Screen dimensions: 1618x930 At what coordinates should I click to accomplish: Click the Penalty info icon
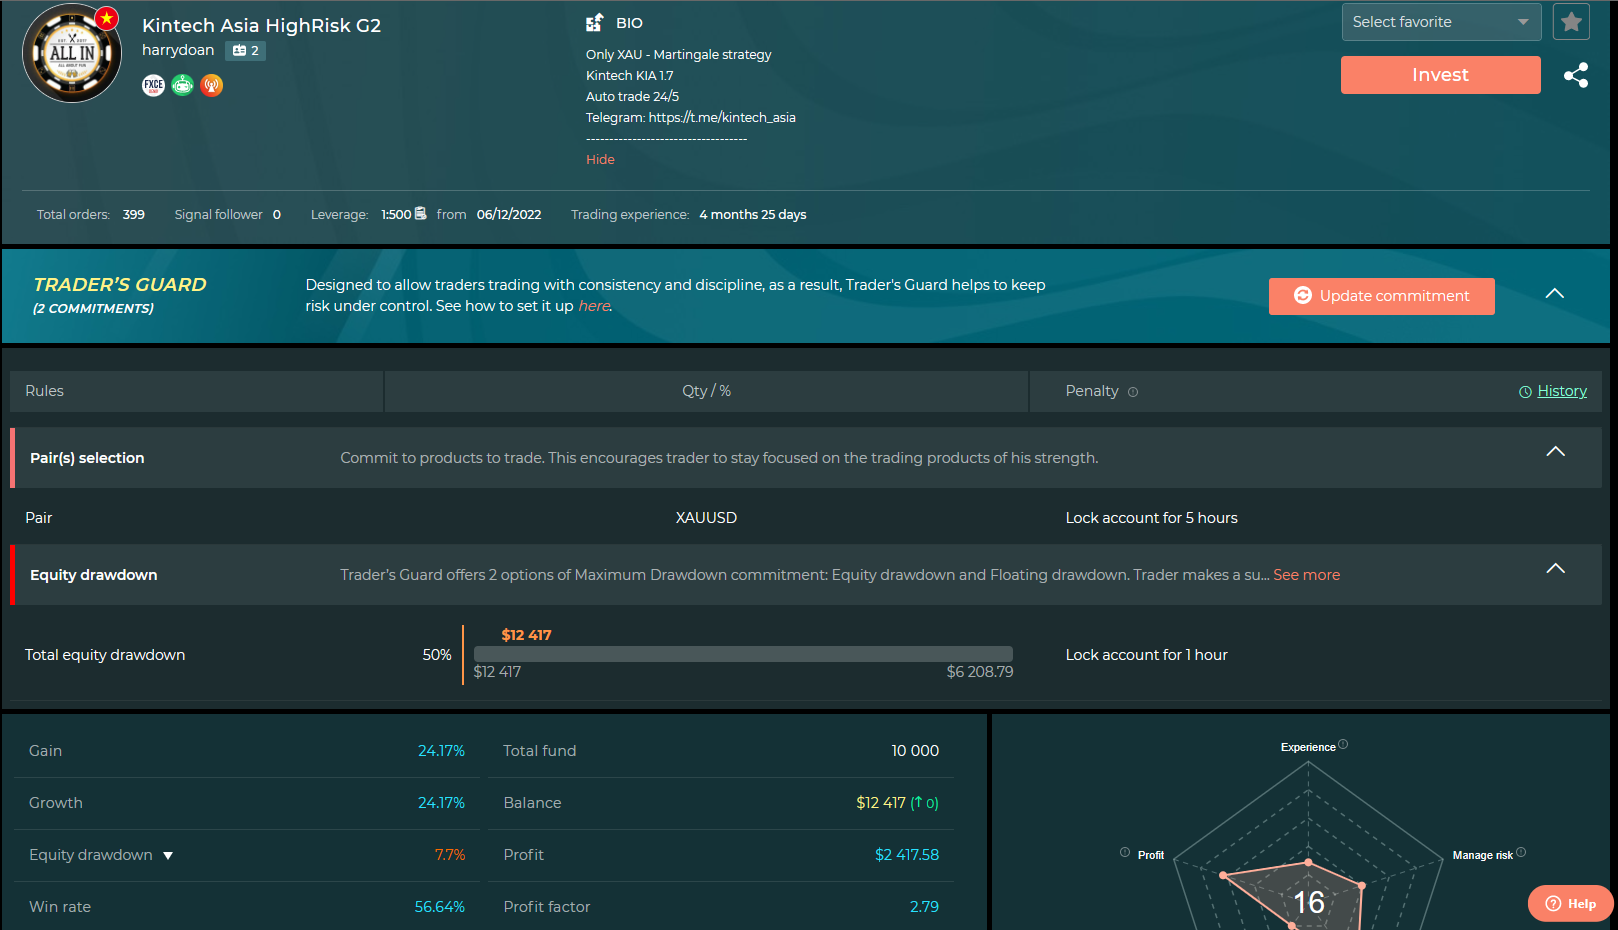coord(1133,392)
